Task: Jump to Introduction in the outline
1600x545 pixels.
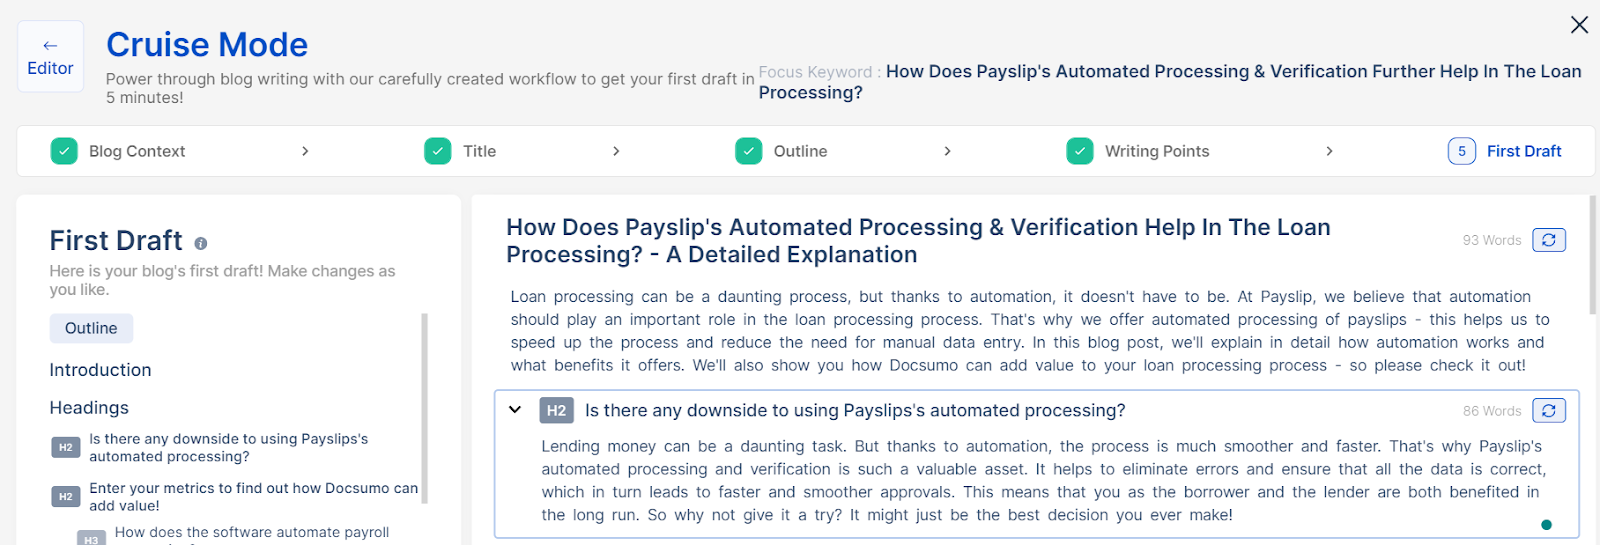Action: (100, 370)
